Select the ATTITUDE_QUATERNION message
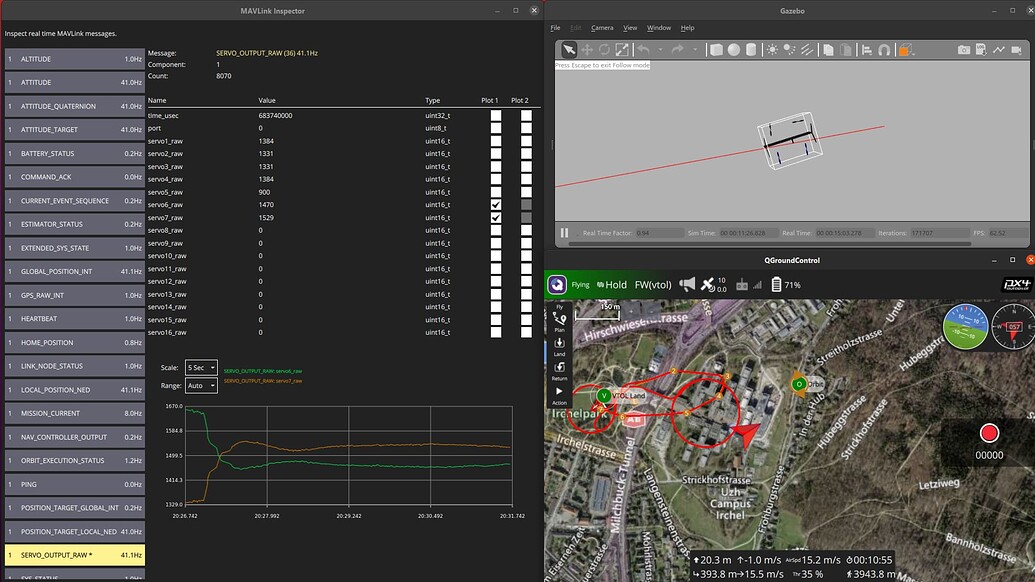The height and width of the screenshot is (582, 1035). (75, 106)
